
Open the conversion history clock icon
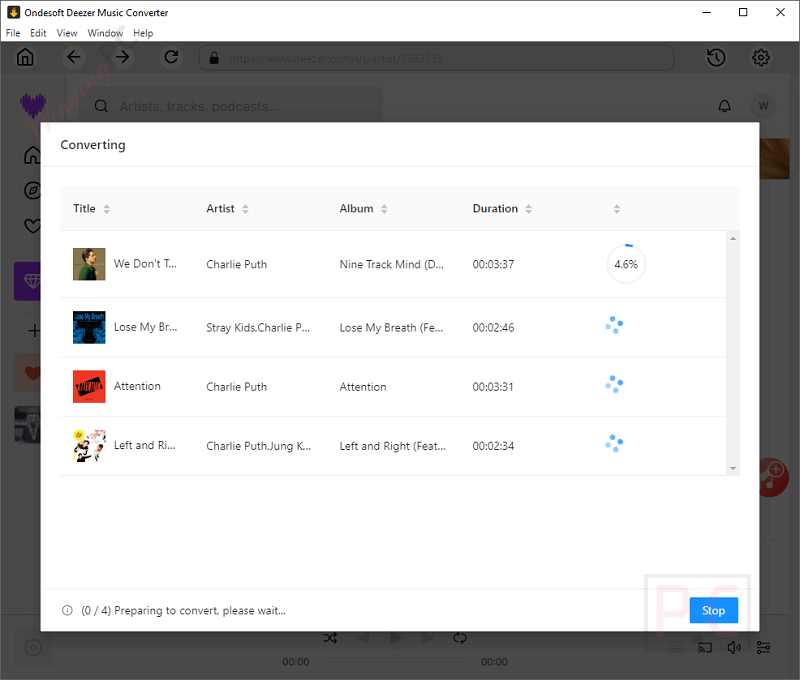click(716, 58)
